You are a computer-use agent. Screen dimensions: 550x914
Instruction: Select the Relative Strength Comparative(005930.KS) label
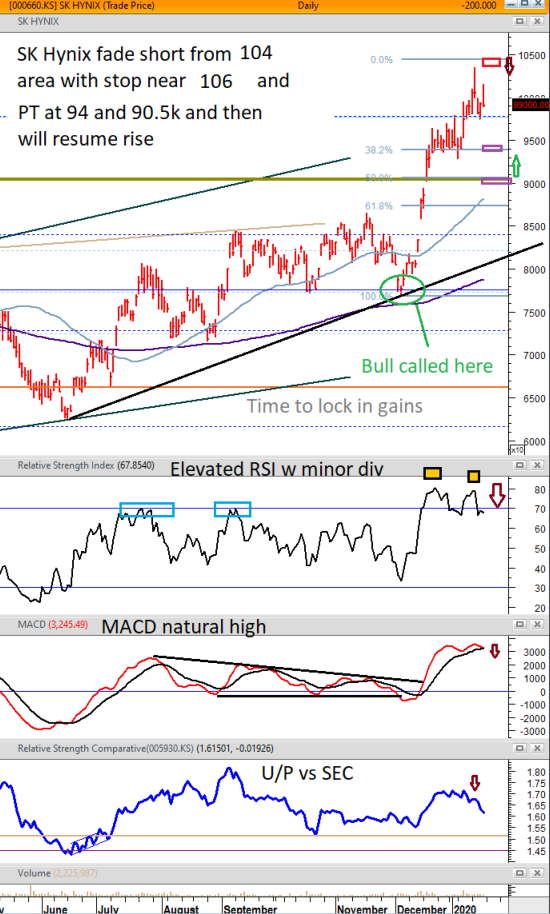(146, 748)
